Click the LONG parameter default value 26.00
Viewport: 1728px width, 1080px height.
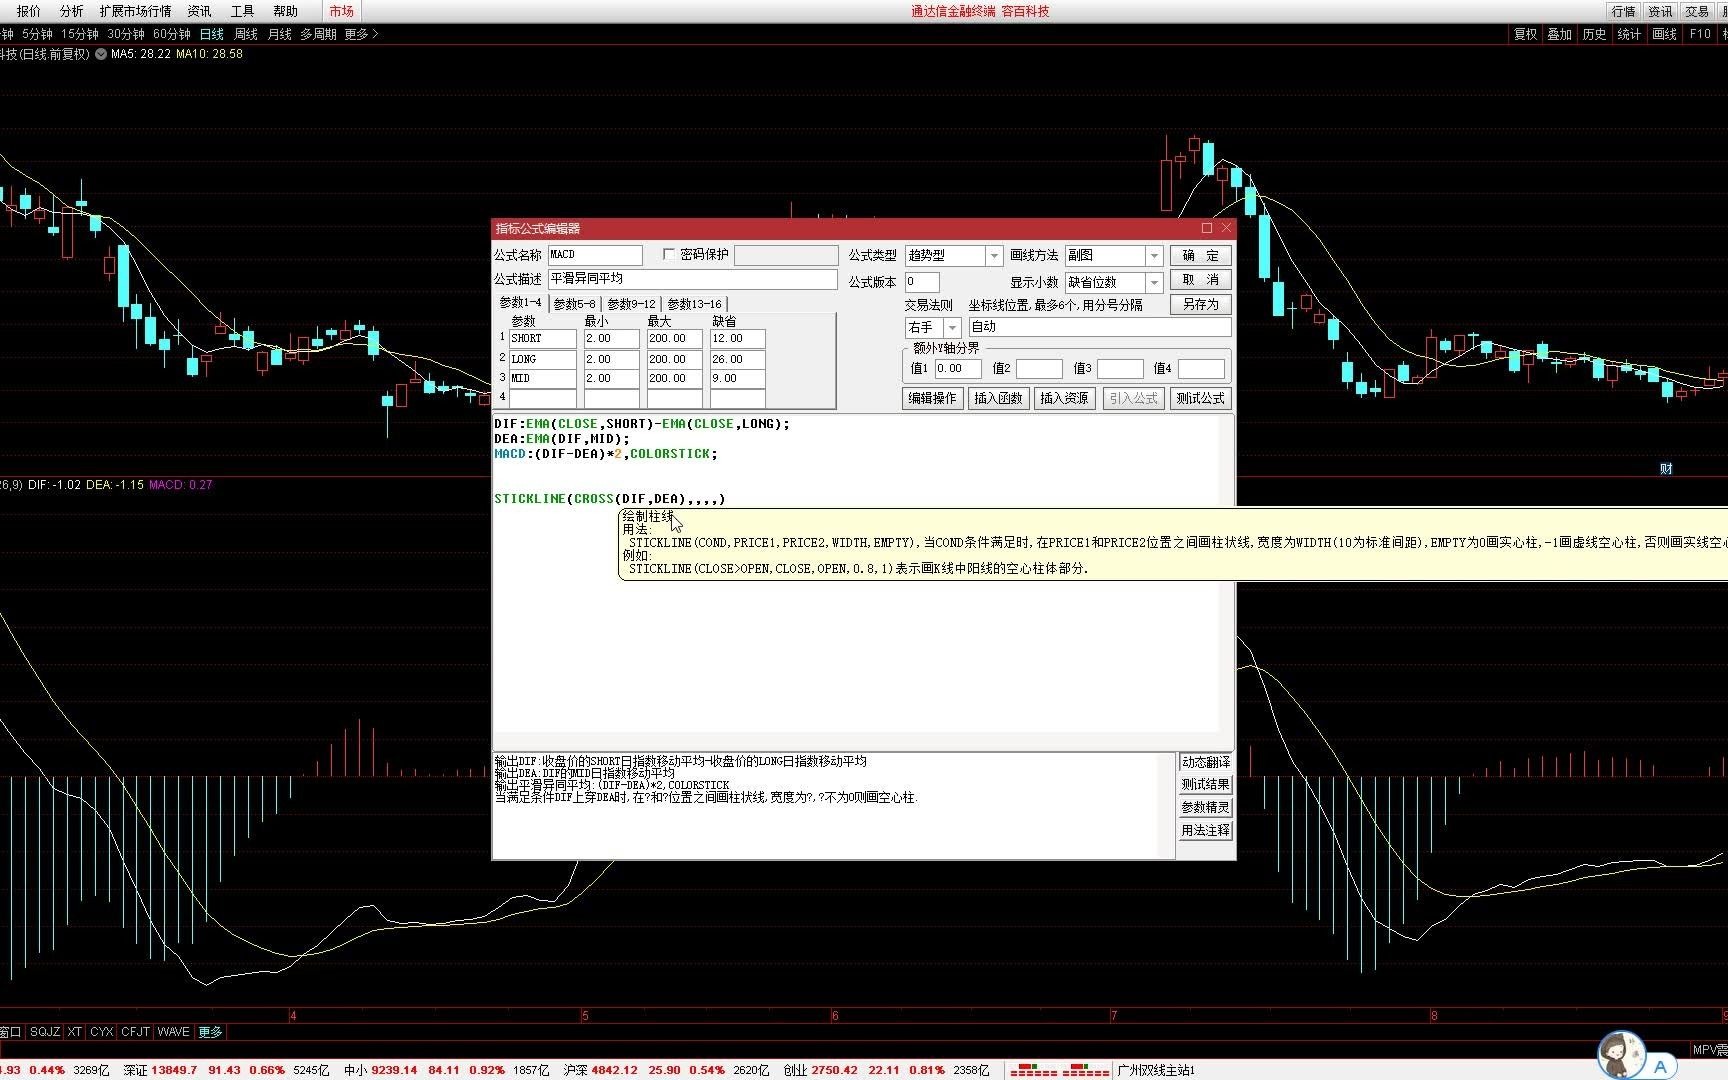pyautogui.click(x=738, y=359)
